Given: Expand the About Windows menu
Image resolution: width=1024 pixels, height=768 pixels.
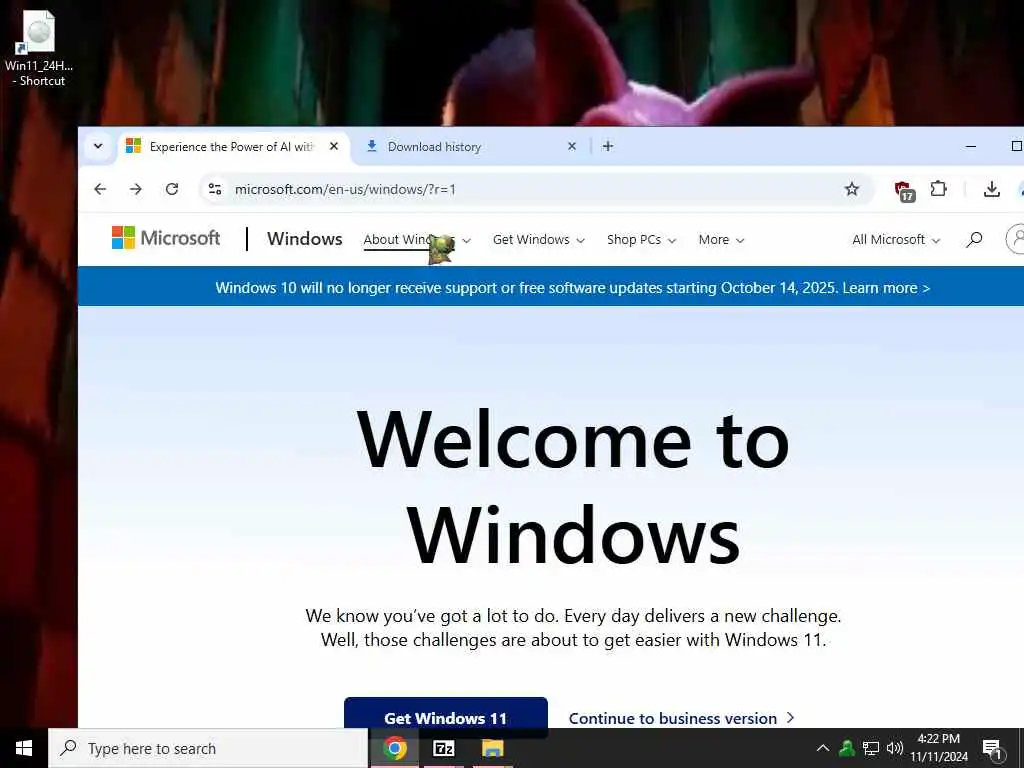Looking at the screenshot, I should coord(417,240).
